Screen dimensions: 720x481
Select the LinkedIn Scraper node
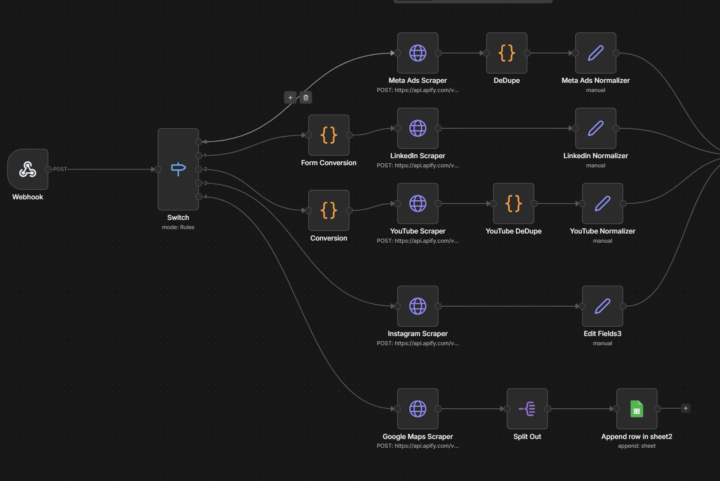tap(417, 128)
